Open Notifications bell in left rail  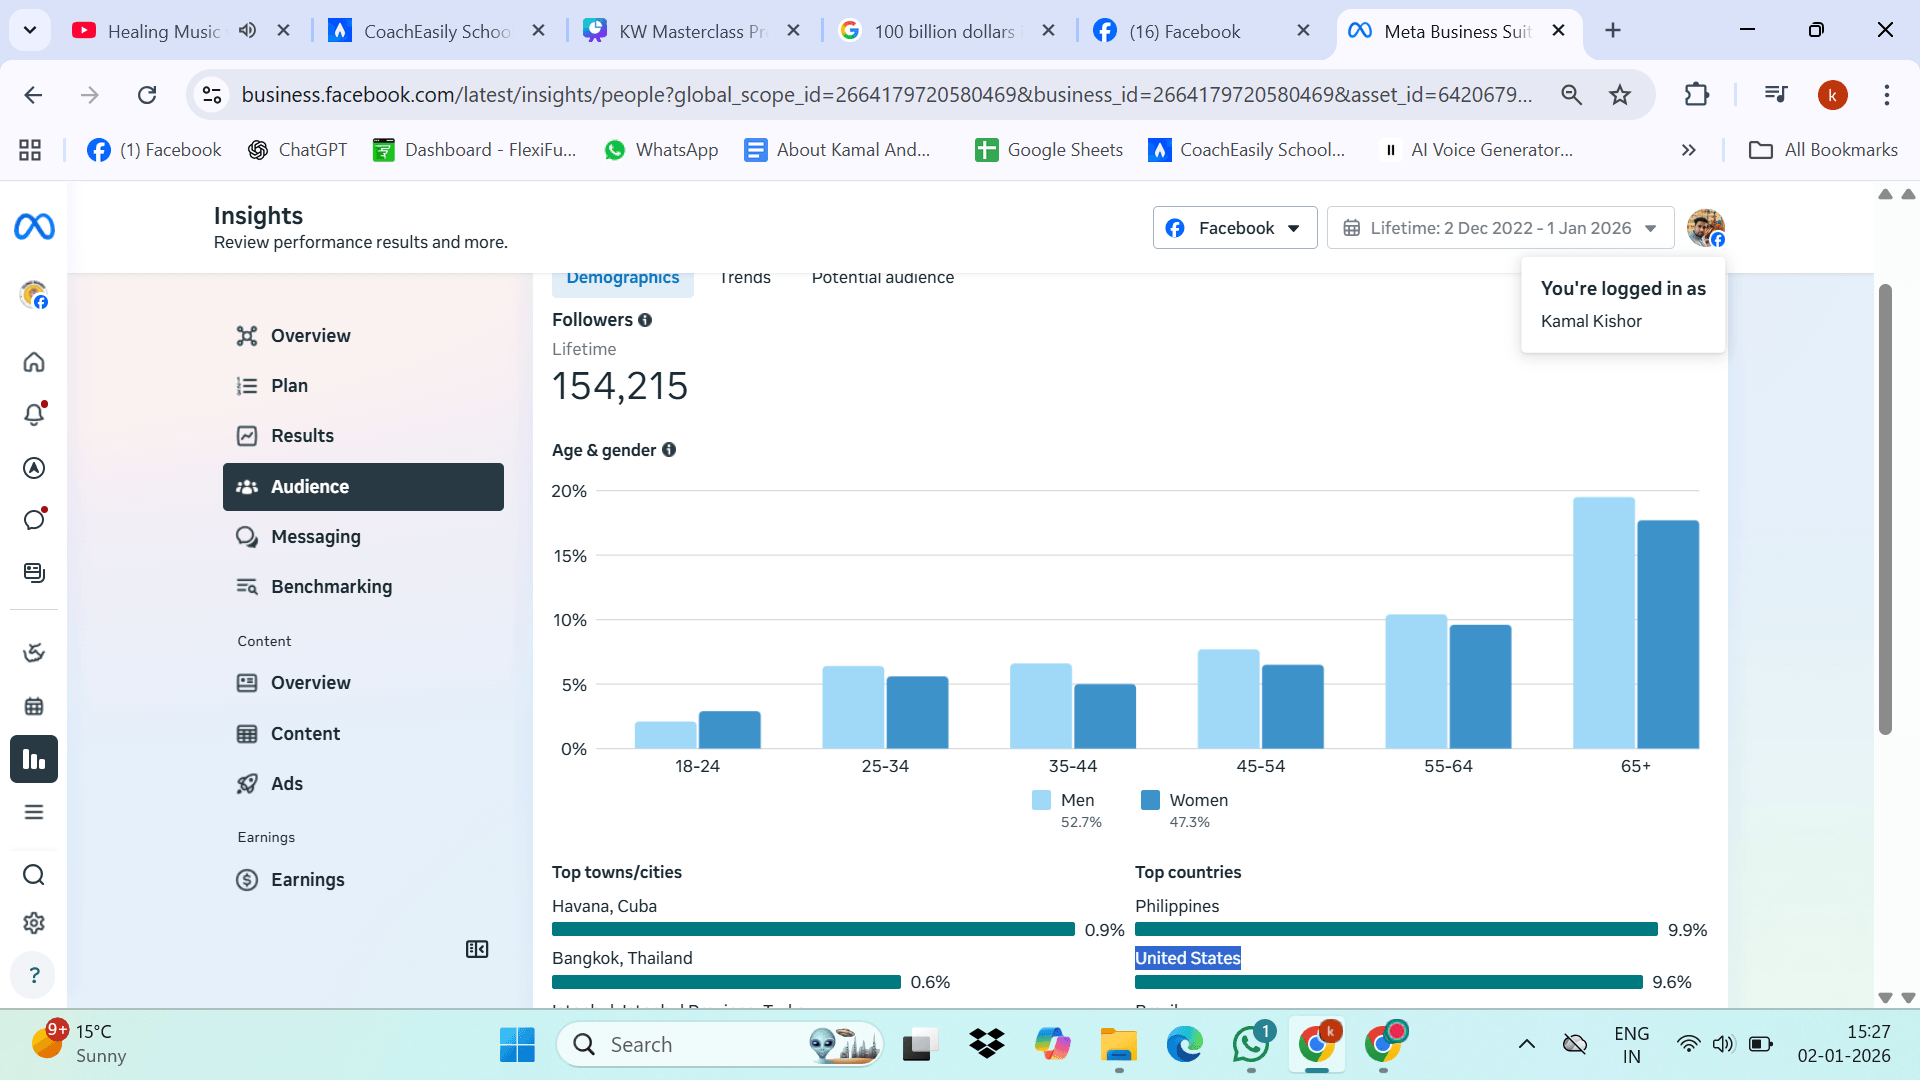(34, 414)
